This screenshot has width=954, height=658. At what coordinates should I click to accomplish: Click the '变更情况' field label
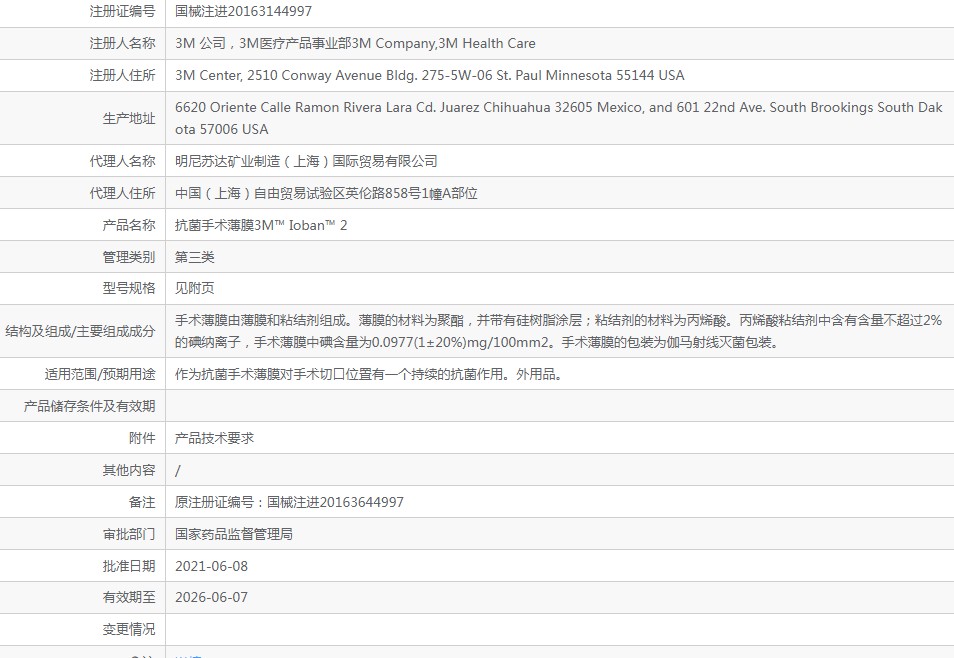point(129,629)
